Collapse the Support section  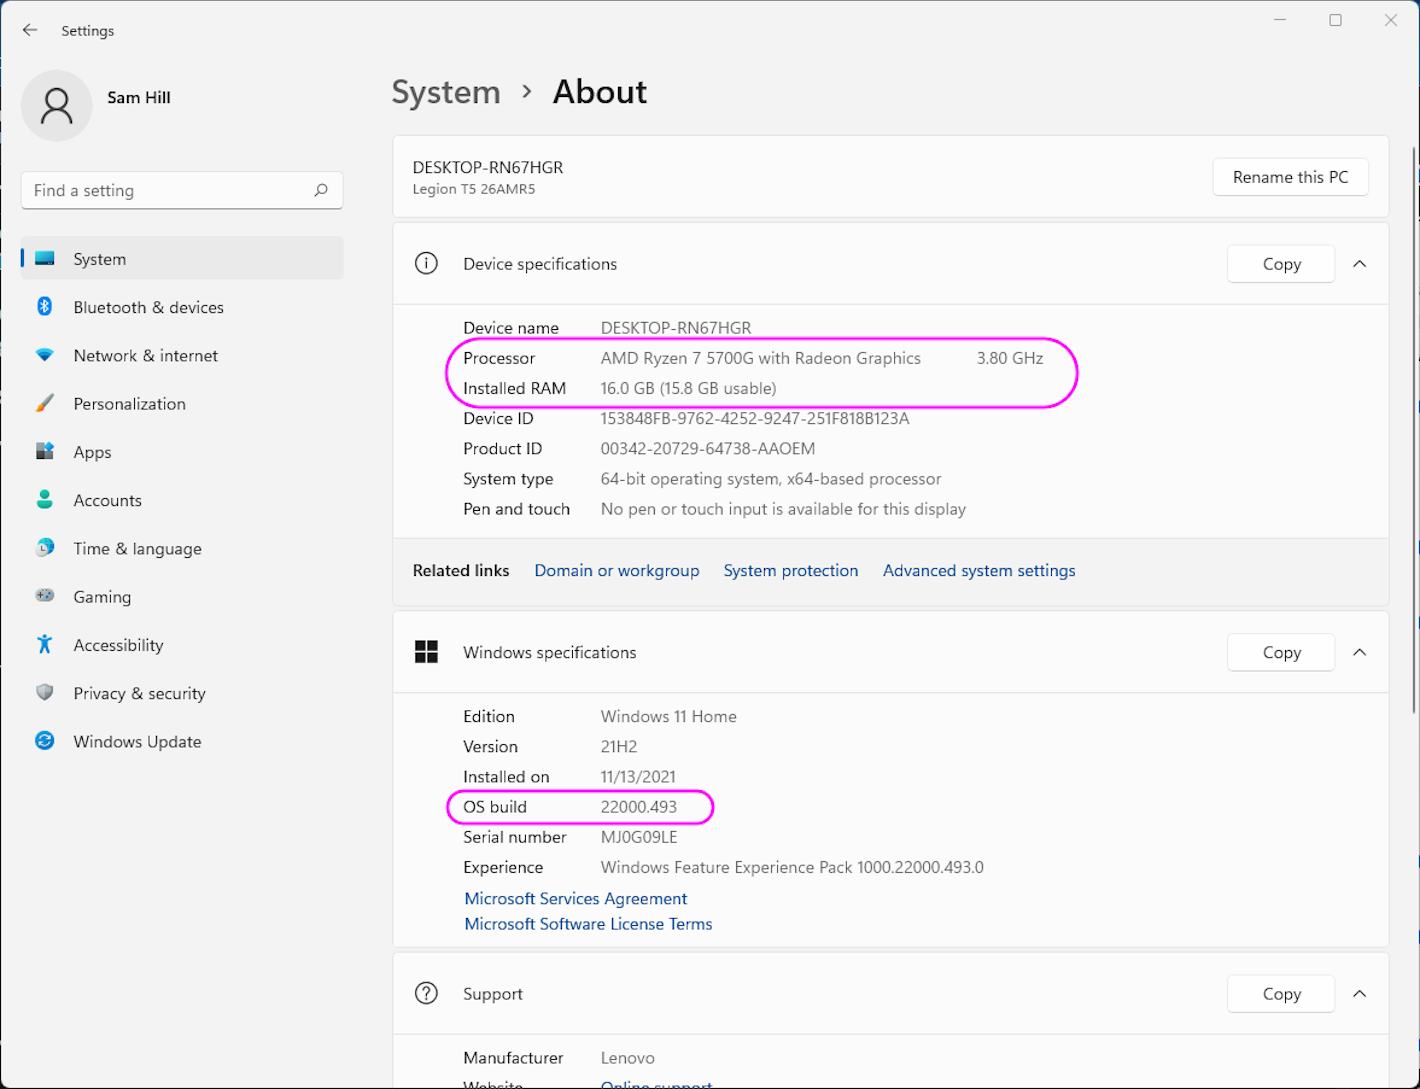[x=1359, y=993]
